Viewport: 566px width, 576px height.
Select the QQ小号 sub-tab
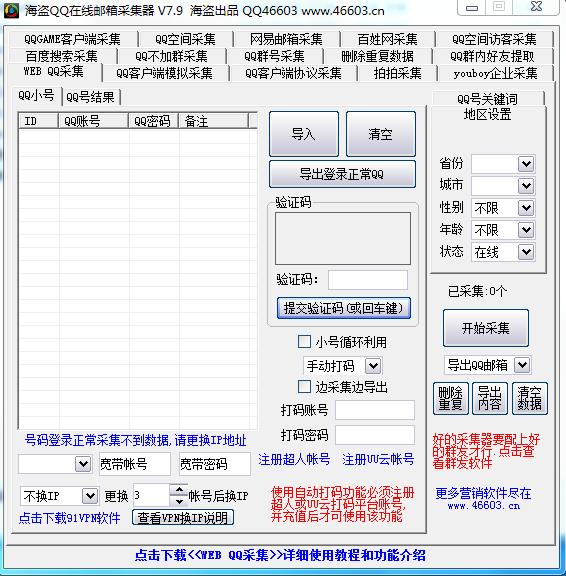(x=36, y=96)
